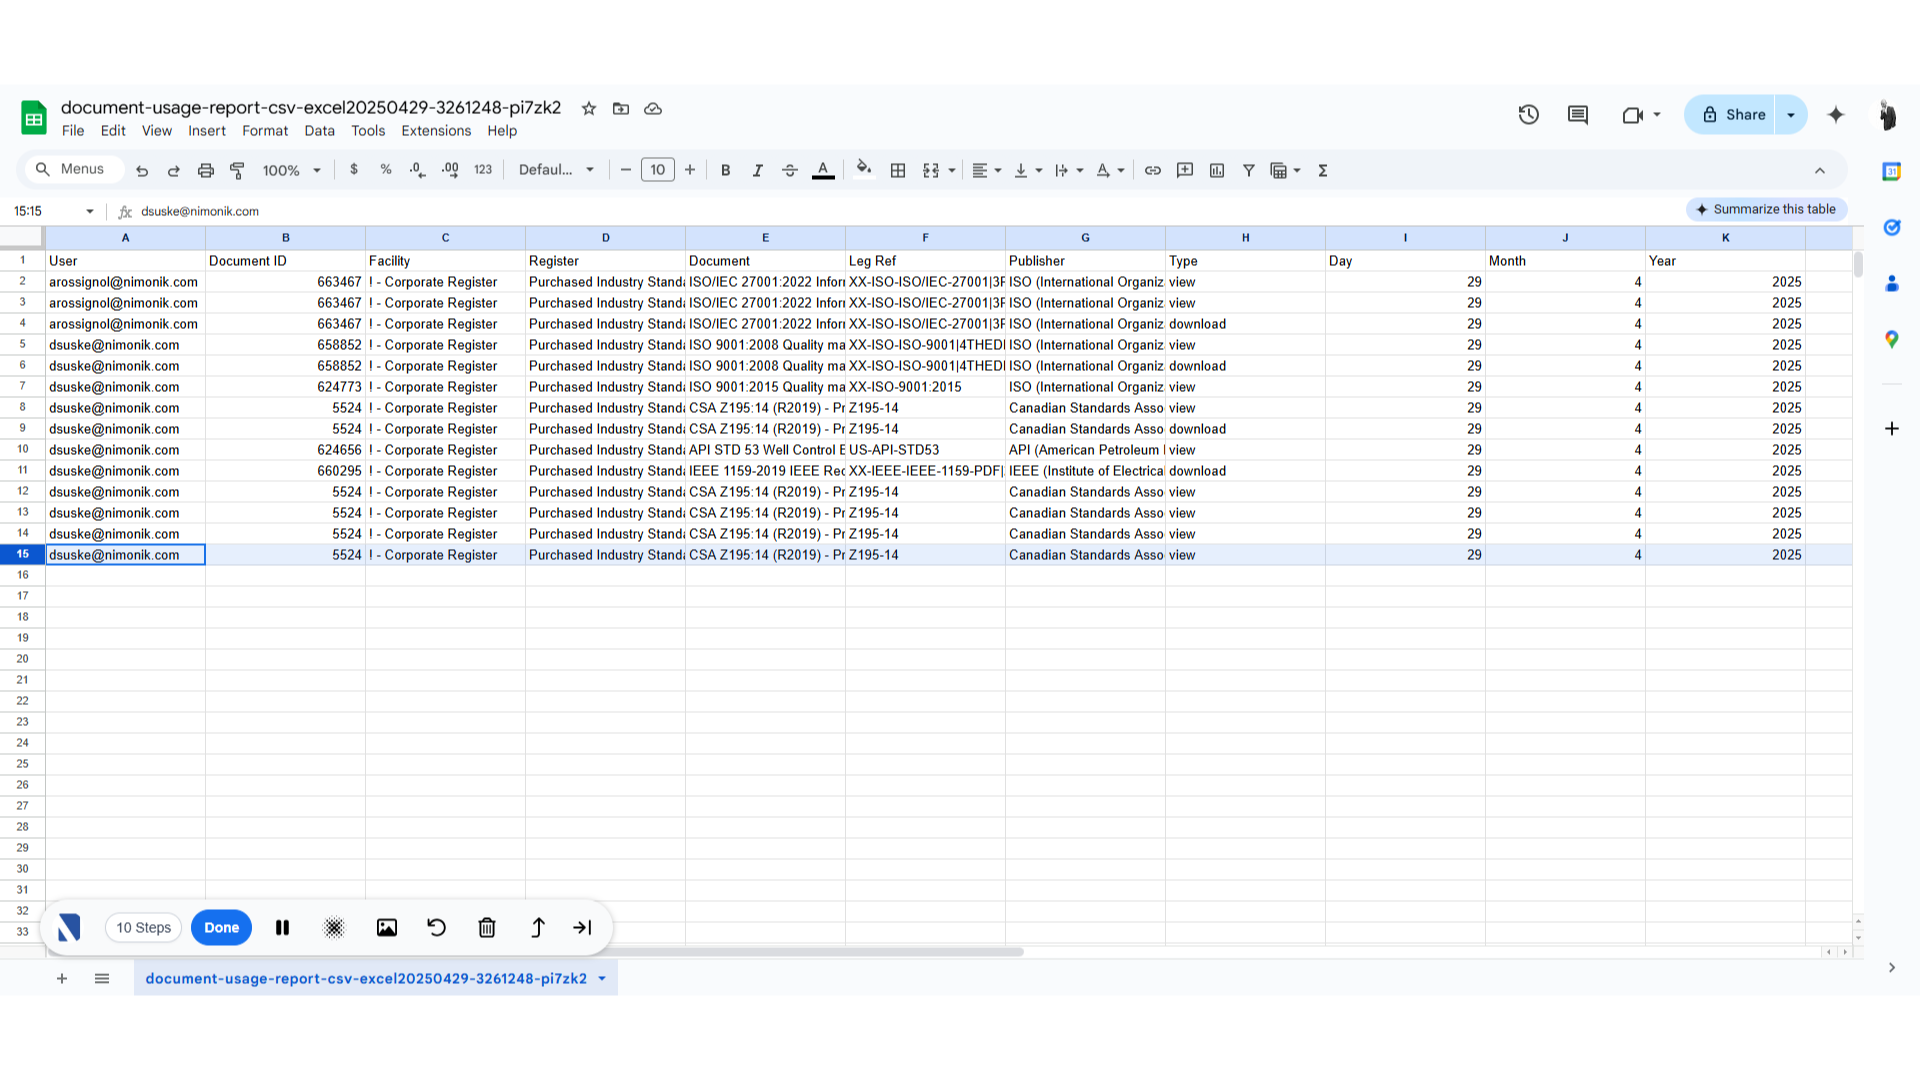The width and height of the screenshot is (1920, 1080).
Task: Open the Extensions menu
Action: tap(435, 131)
